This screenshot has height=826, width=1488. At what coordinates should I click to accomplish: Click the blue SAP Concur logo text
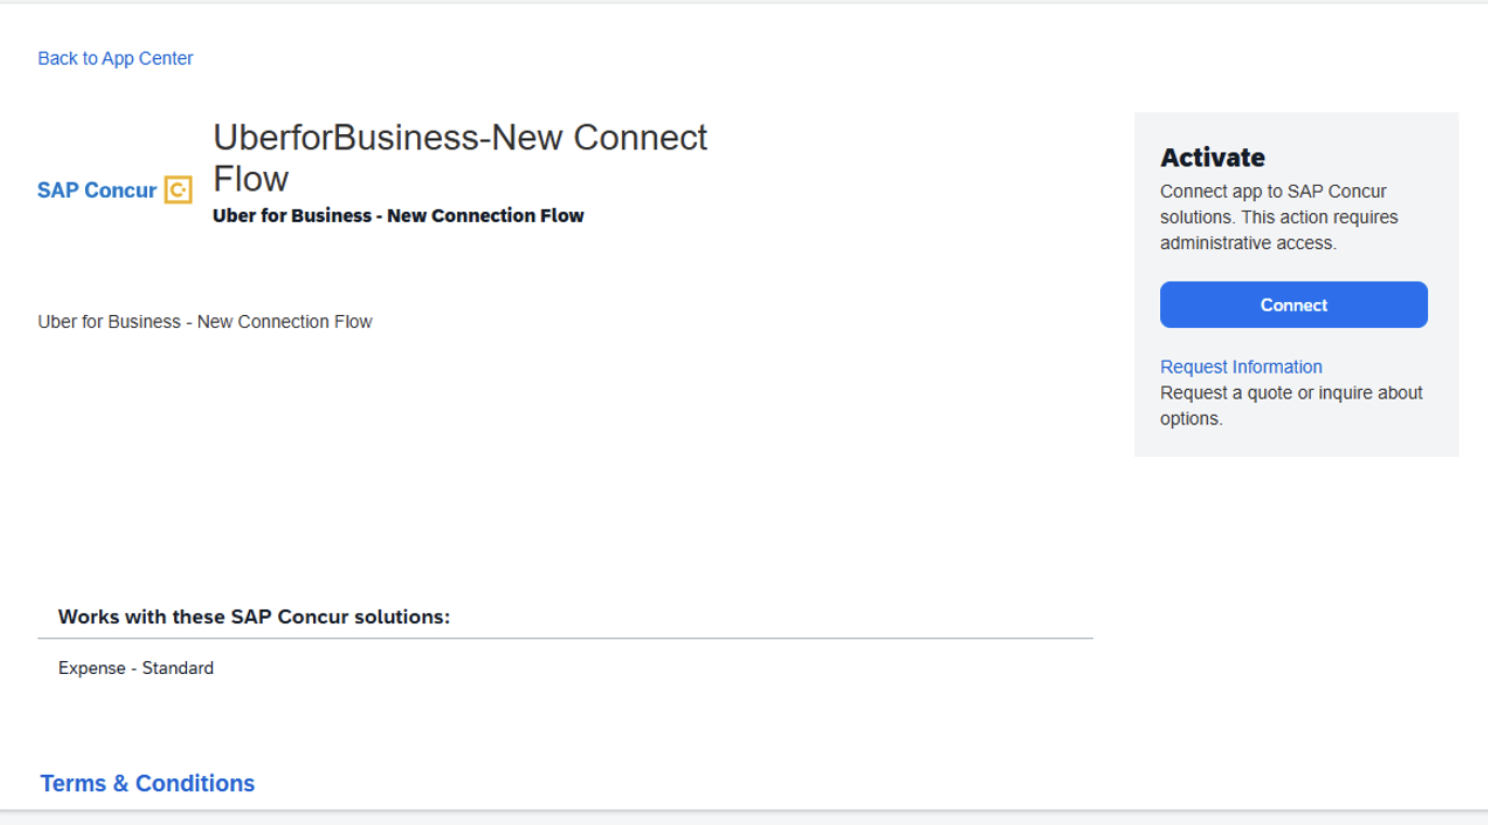point(97,190)
